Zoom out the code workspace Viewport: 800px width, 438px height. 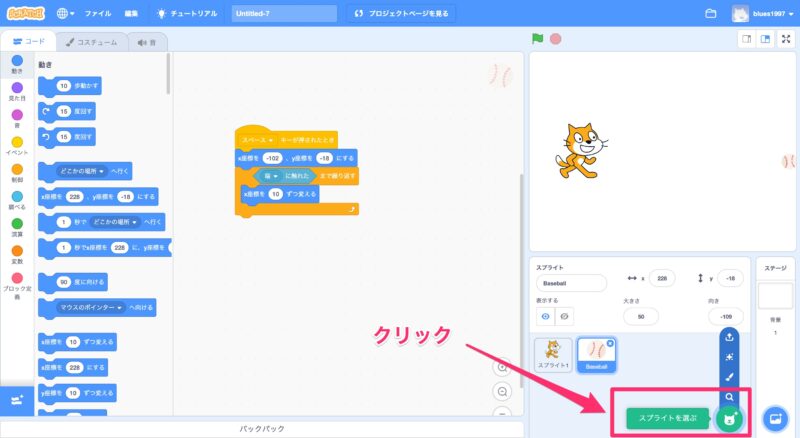(503, 392)
